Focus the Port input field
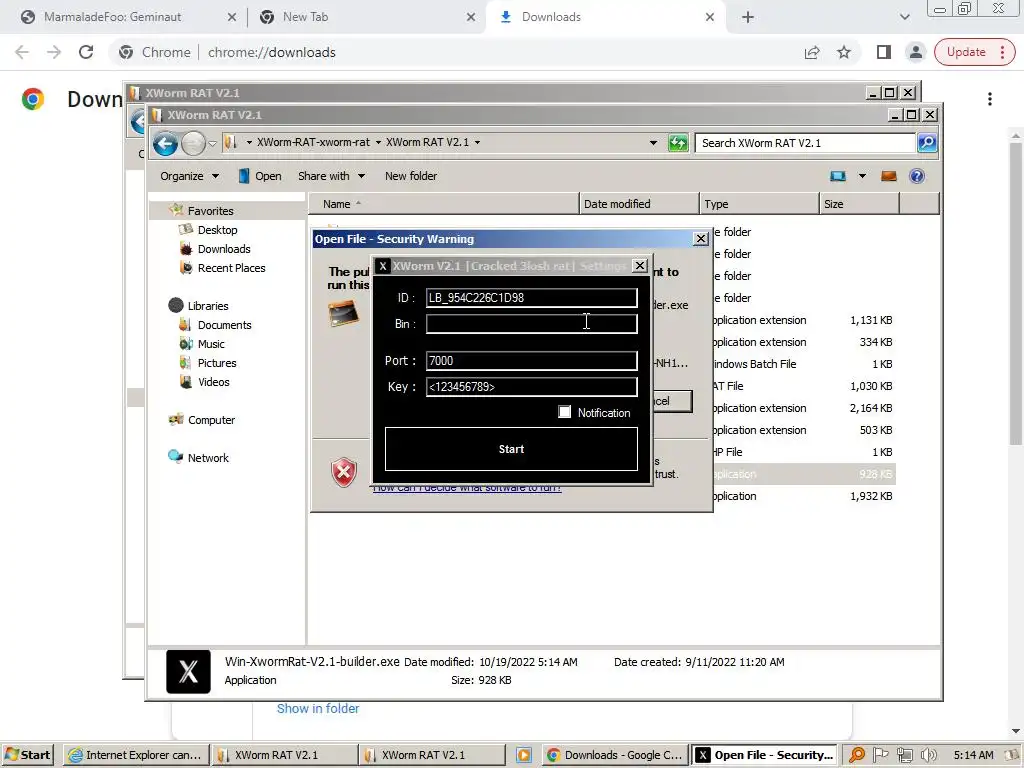The width and height of the screenshot is (1024, 768). [x=532, y=360]
